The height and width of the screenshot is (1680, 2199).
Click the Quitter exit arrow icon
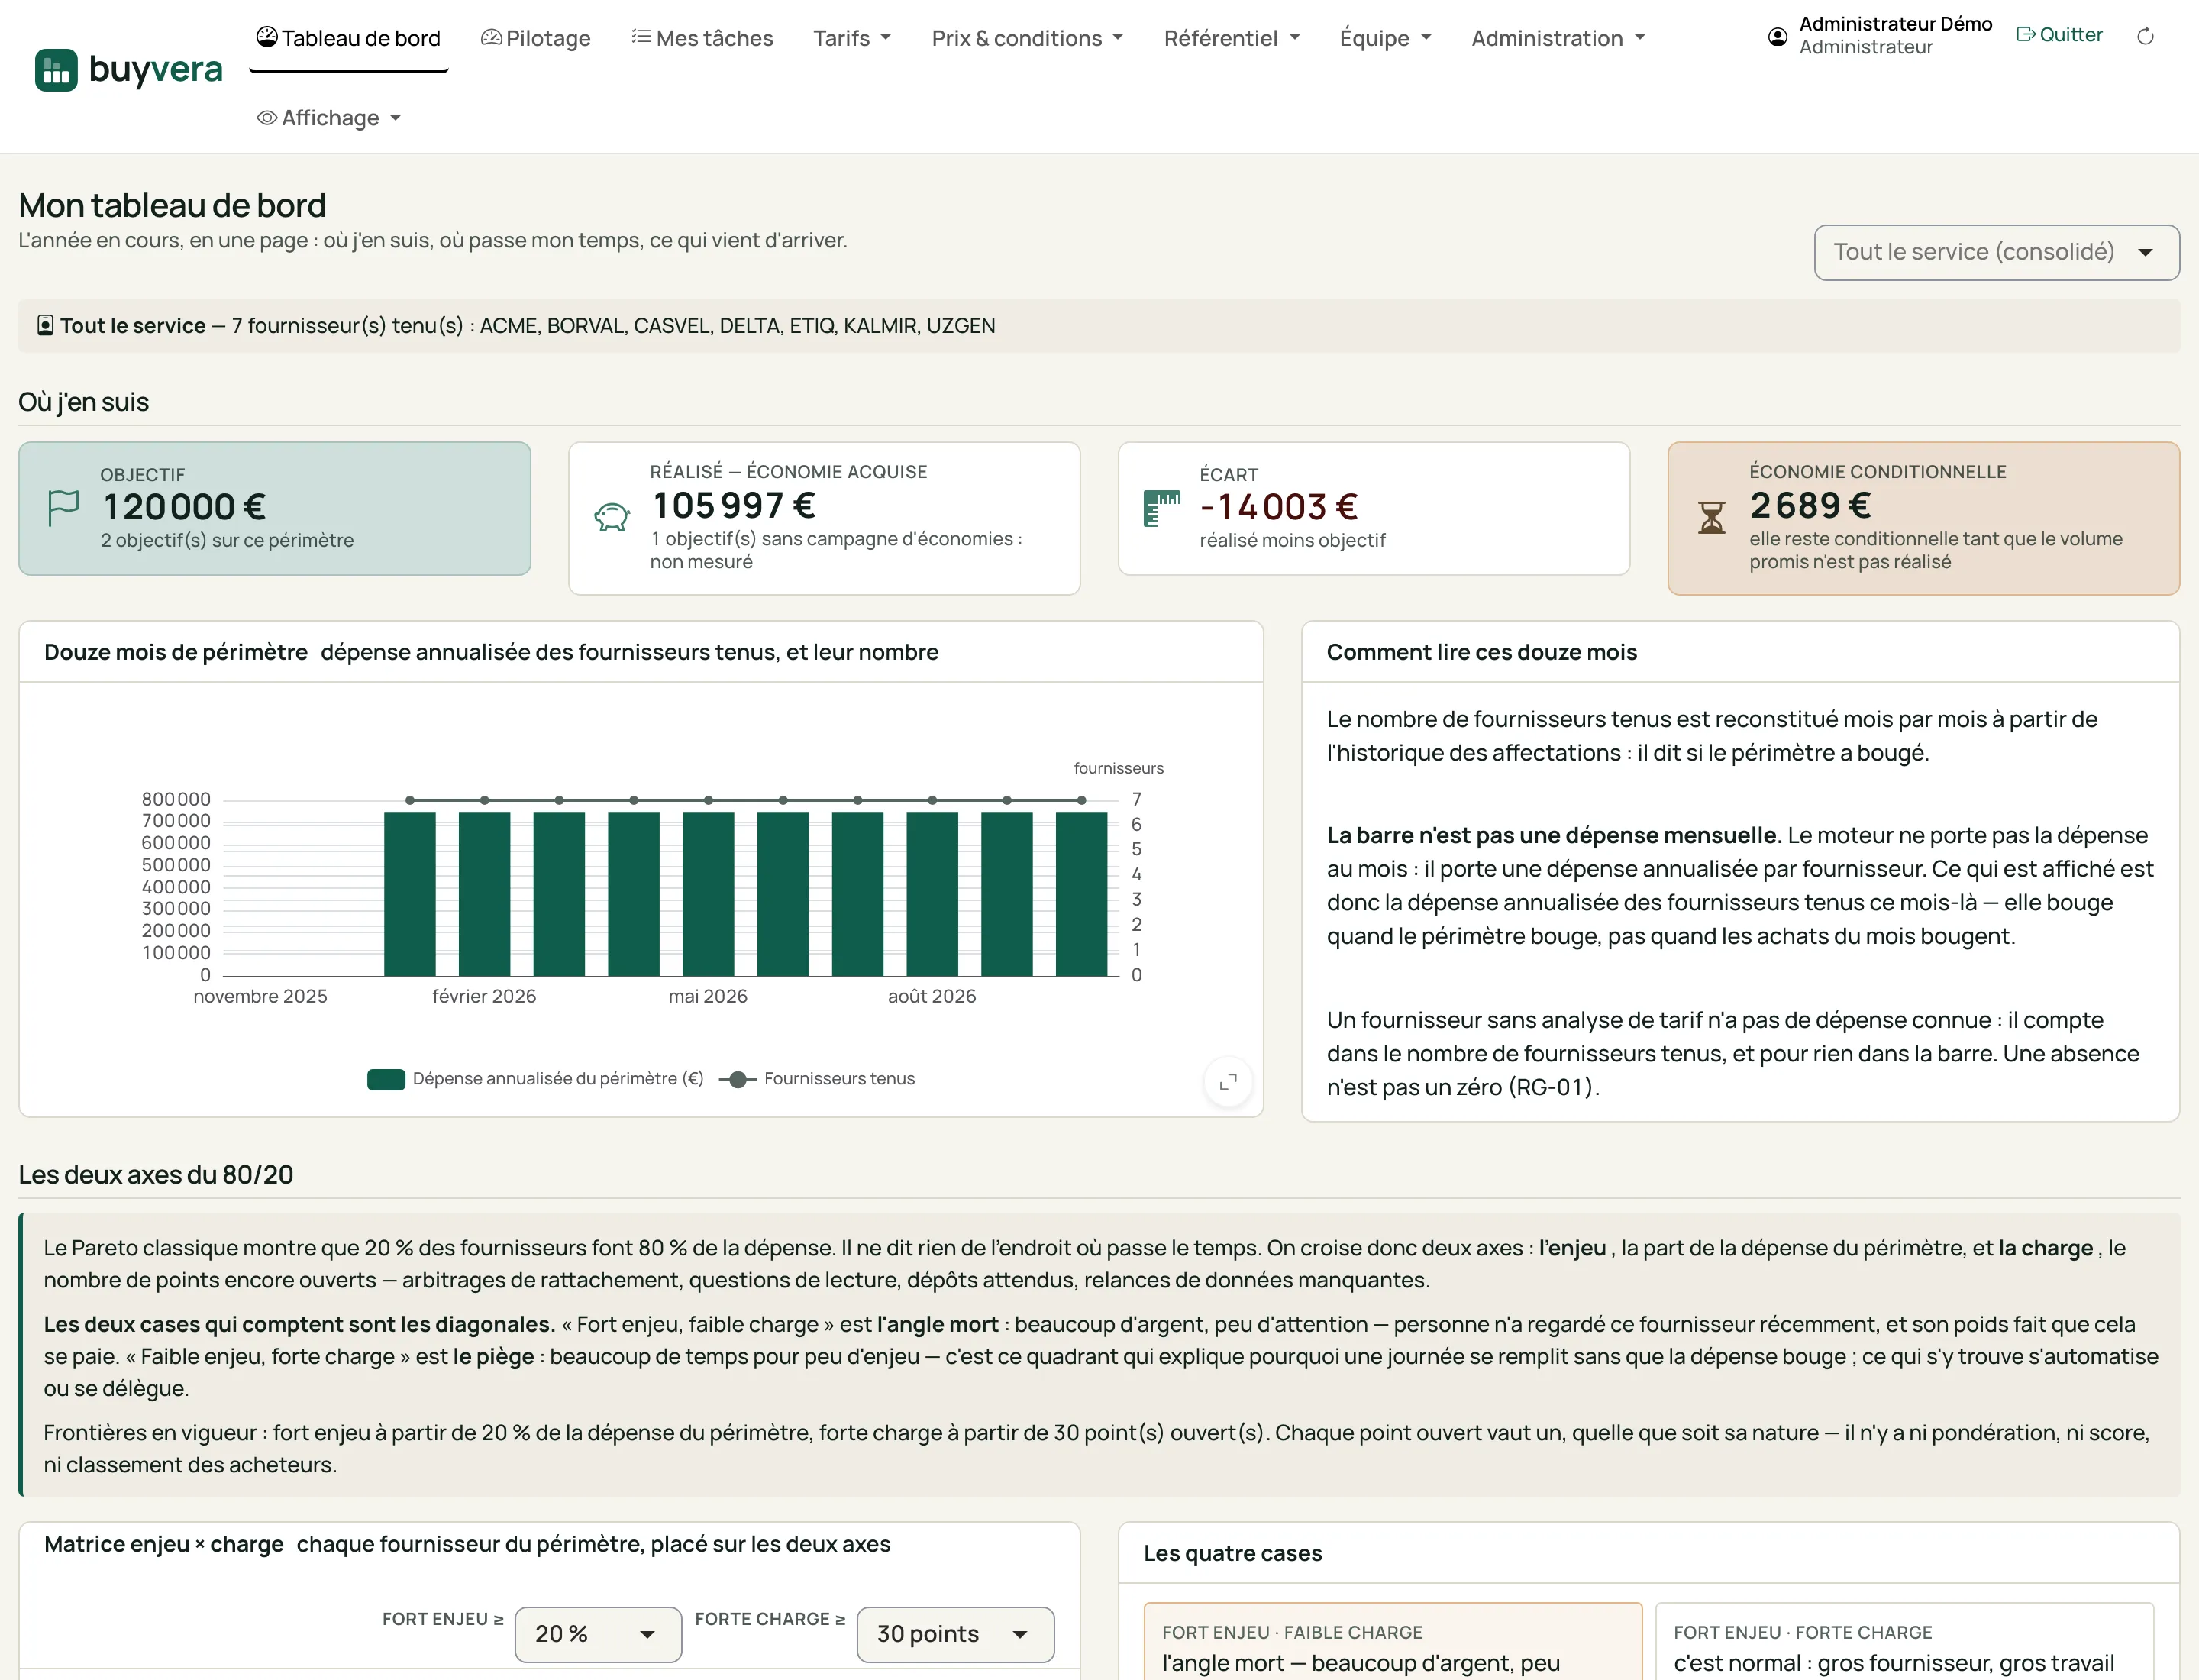2026,35
